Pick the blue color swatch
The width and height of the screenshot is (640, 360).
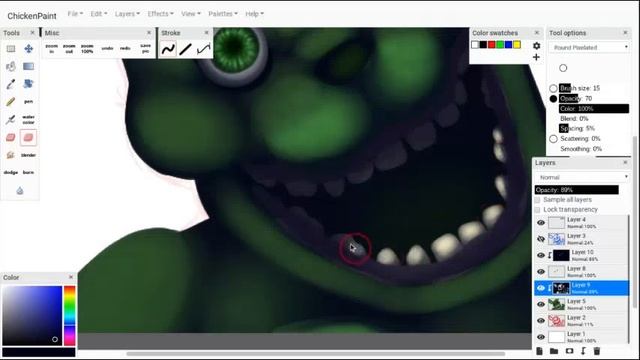(508, 44)
